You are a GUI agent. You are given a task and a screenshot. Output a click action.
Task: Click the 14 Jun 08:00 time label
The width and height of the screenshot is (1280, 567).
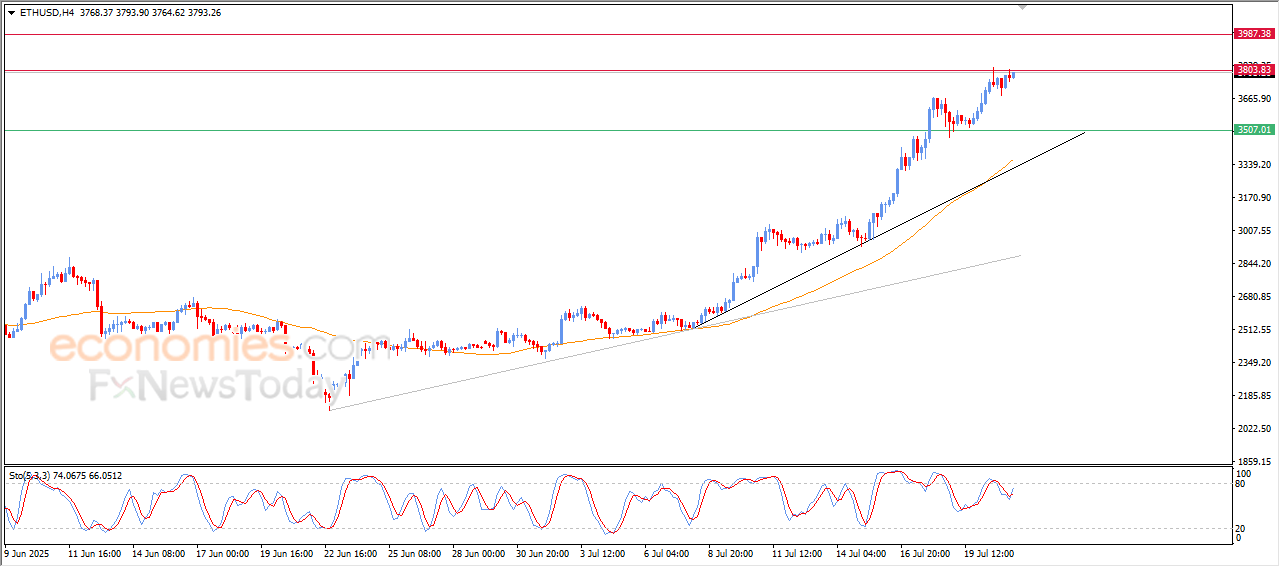click(159, 552)
